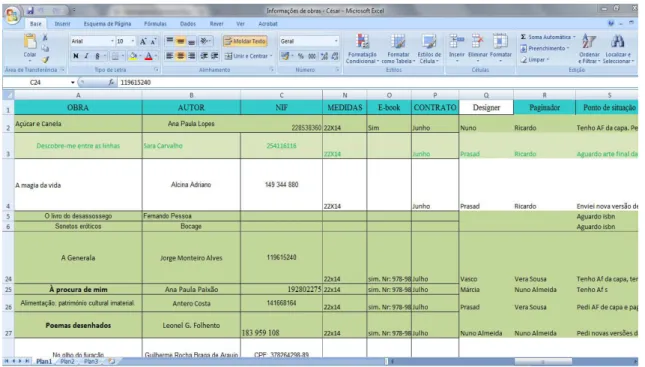Open the font size 10 dropdown
The width and height of the screenshot is (645, 367).
pyautogui.click(x=132, y=41)
